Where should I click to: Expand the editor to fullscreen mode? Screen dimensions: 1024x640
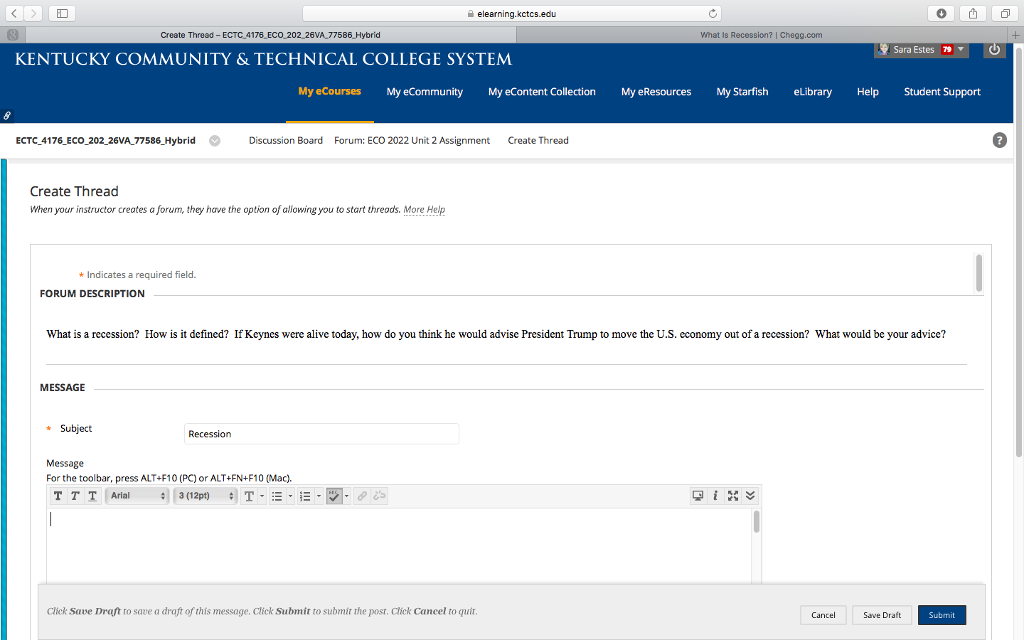coord(732,495)
